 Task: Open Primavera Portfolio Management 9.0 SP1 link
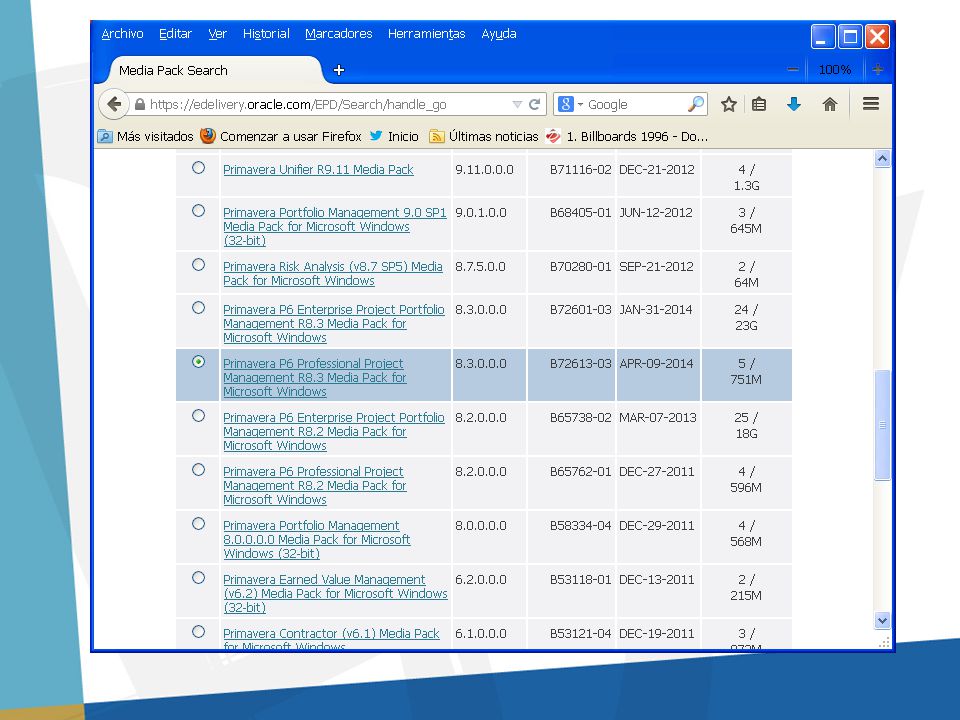coord(335,226)
